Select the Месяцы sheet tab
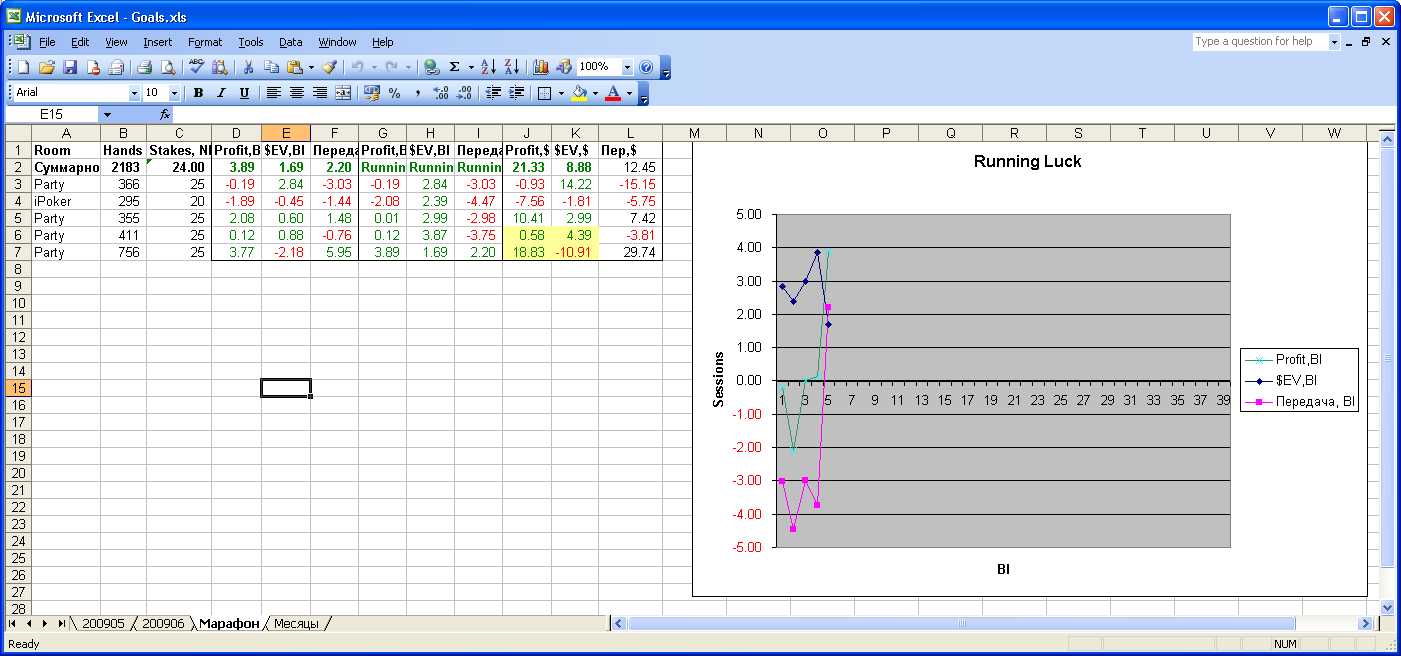 point(297,624)
